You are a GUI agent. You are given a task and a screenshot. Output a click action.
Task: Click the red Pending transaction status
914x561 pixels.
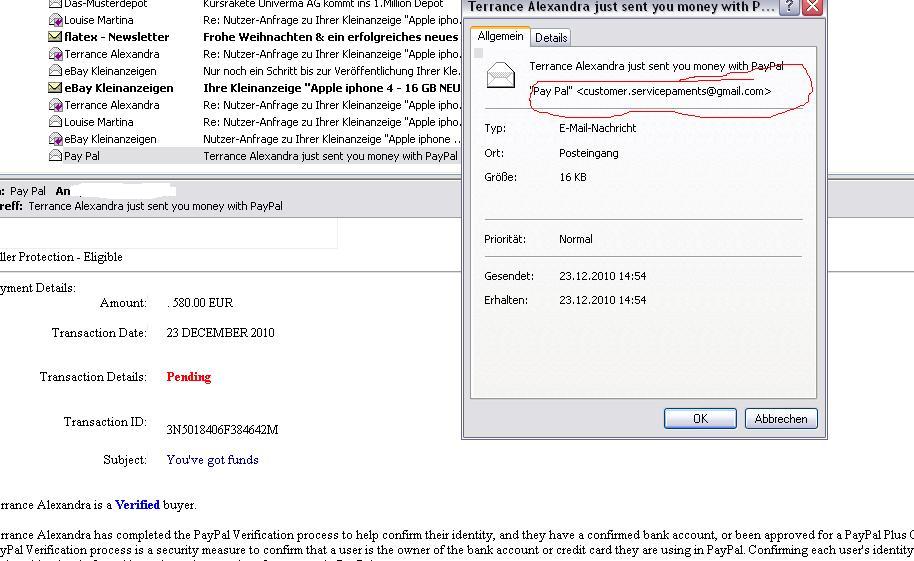189,377
